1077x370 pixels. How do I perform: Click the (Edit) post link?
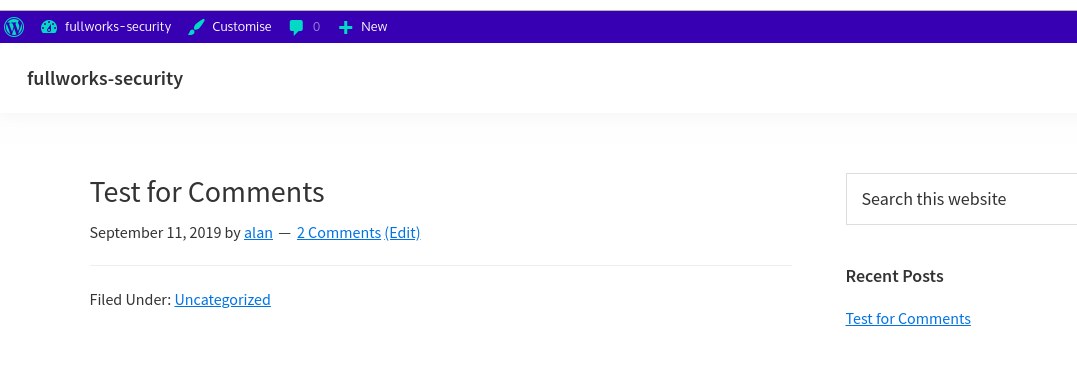(403, 233)
